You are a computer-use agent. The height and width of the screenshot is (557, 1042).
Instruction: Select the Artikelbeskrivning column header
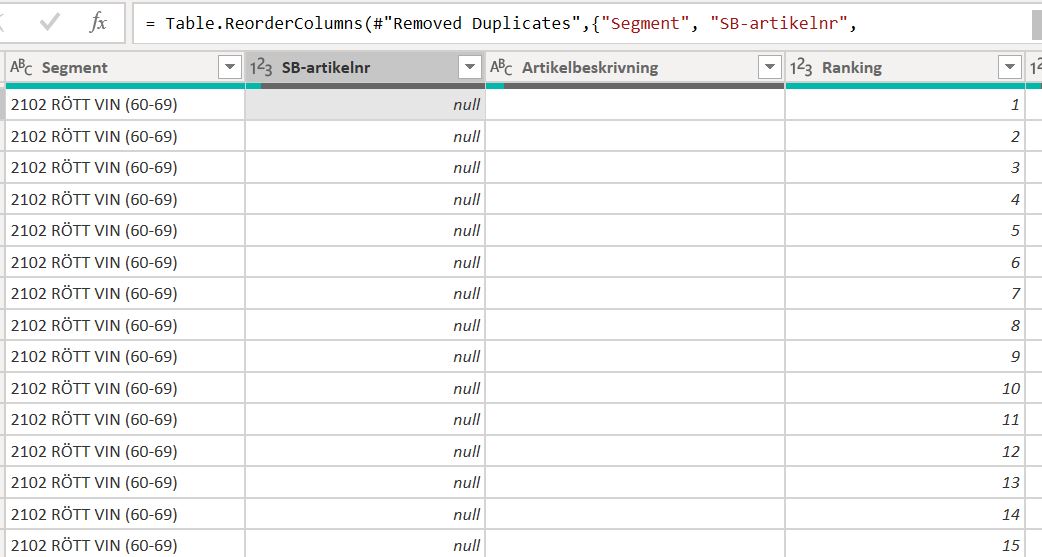(635, 67)
